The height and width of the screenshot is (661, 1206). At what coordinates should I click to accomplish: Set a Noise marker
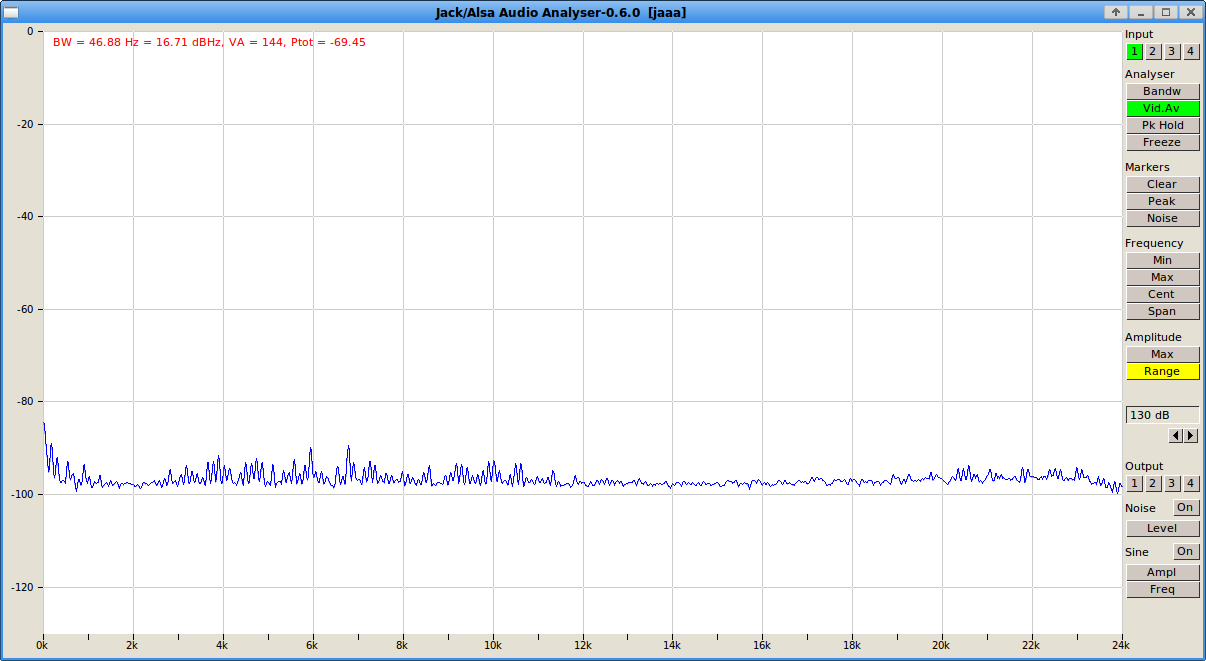1162,218
